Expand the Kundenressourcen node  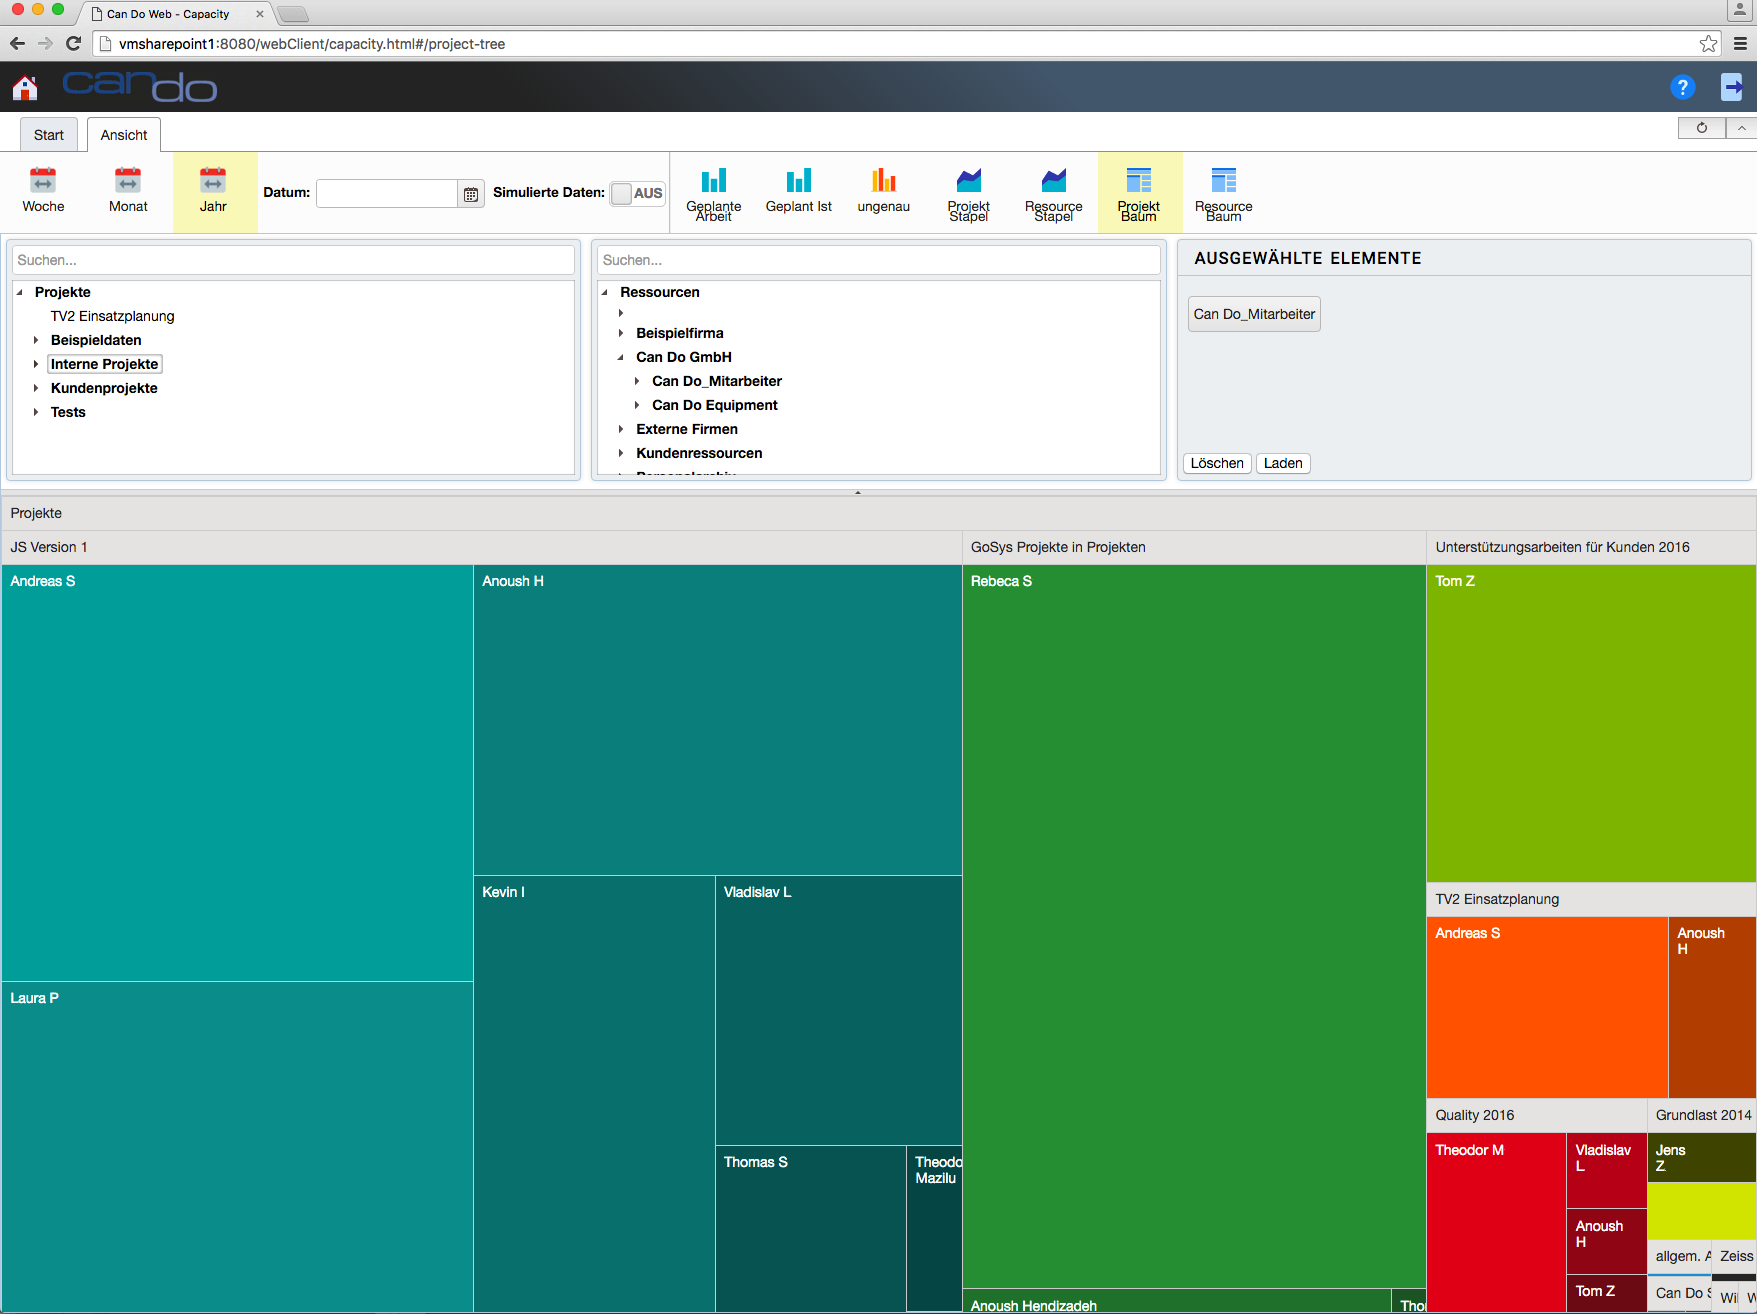[621, 453]
